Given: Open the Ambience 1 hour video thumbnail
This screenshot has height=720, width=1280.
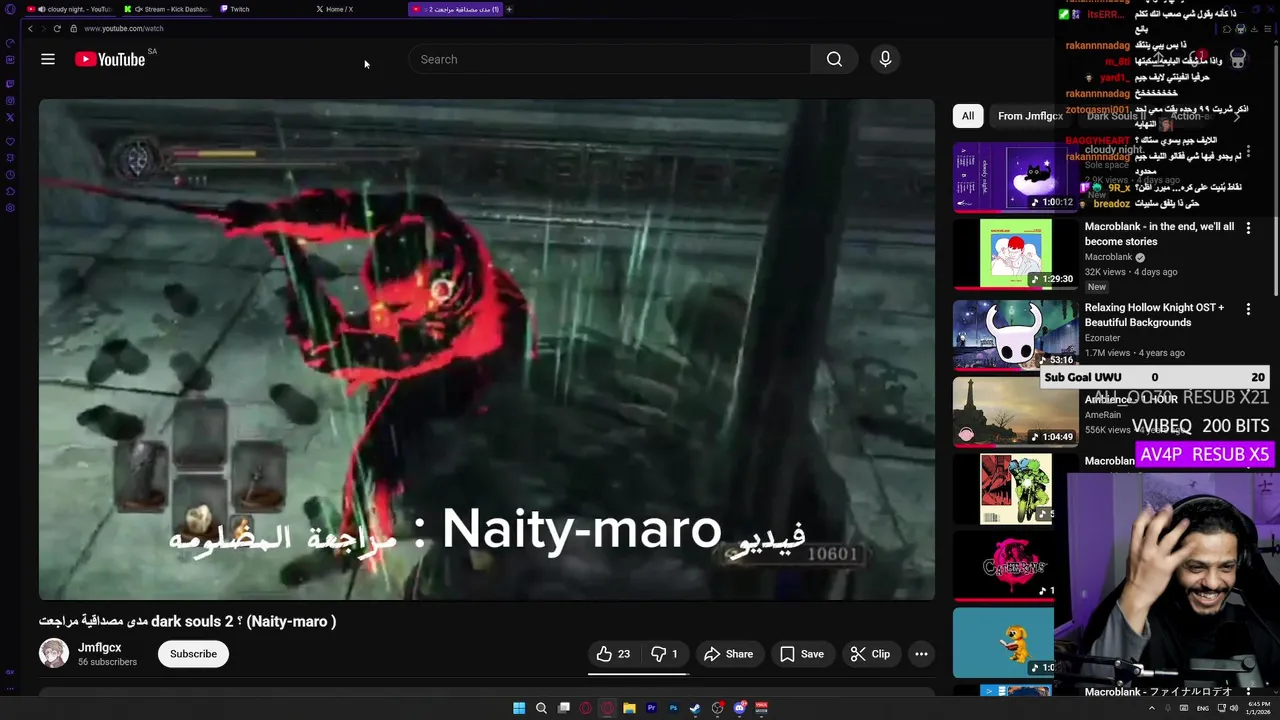Looking at the screenshot, I should tap(1015, 412).
